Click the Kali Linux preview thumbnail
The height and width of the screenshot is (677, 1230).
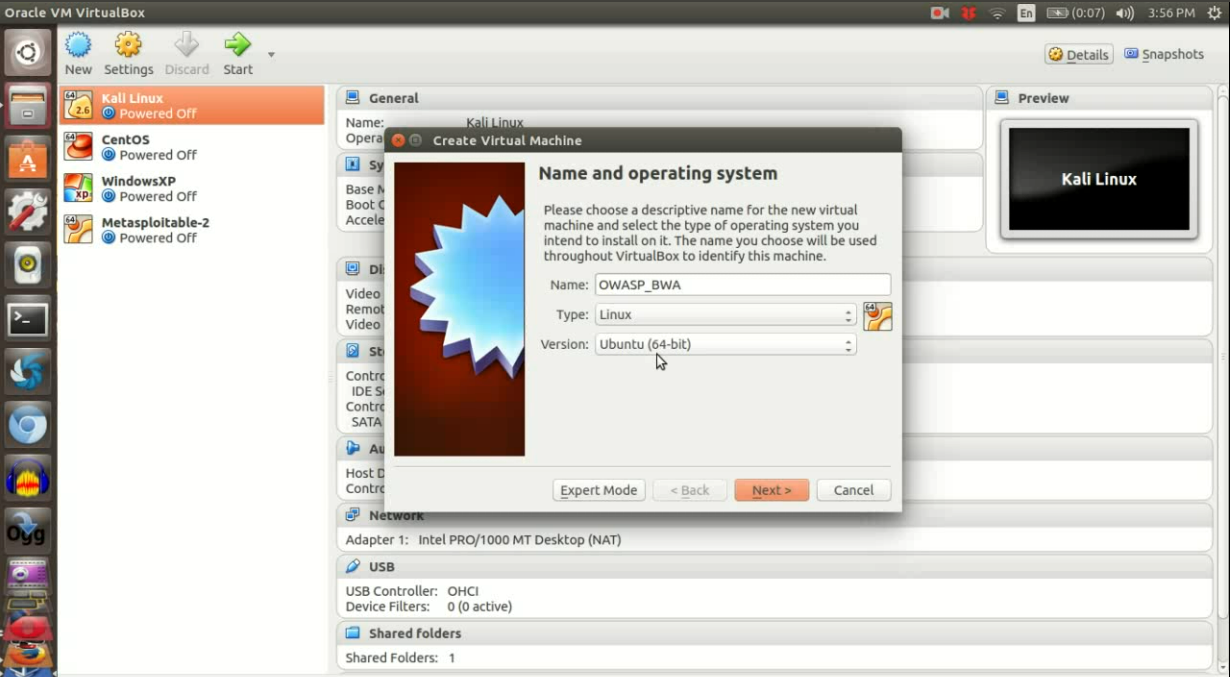tap(1099, 179)
